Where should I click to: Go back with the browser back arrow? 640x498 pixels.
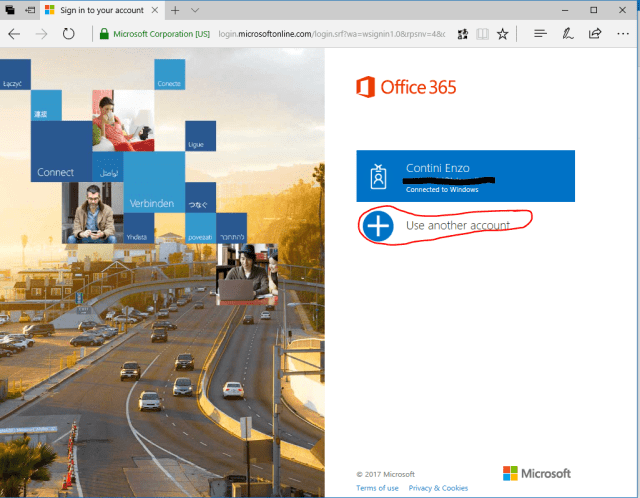tap(14, 34)
